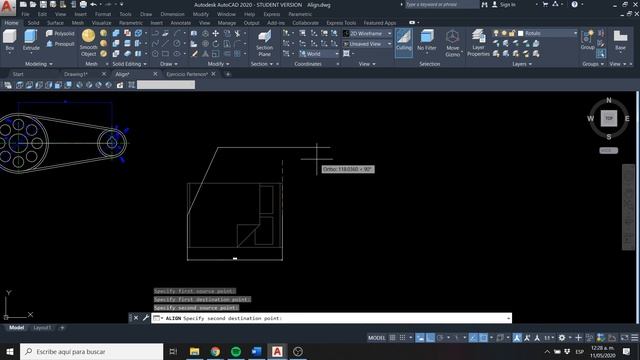Toggle 2D object snap in status bar
This screenshot has height=360, width=640.
click(x=484, y=338)
